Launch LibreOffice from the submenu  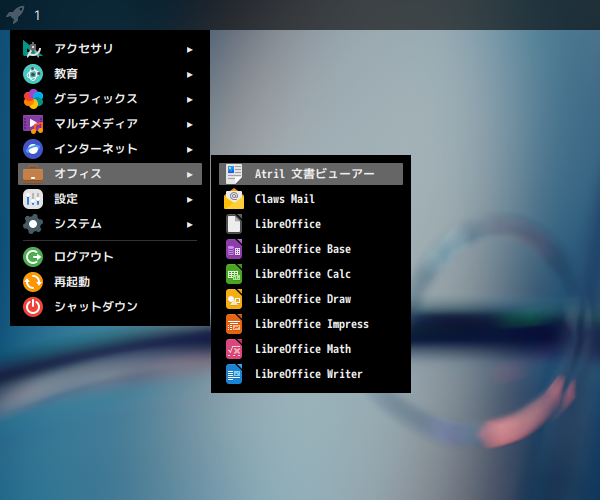point(311,224)
